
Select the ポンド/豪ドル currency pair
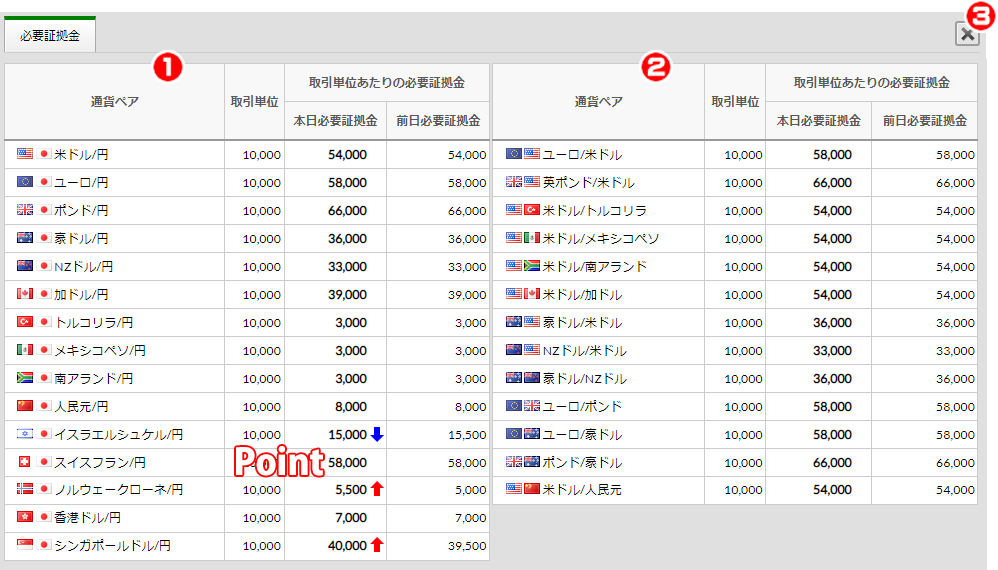tap(582, 462)
